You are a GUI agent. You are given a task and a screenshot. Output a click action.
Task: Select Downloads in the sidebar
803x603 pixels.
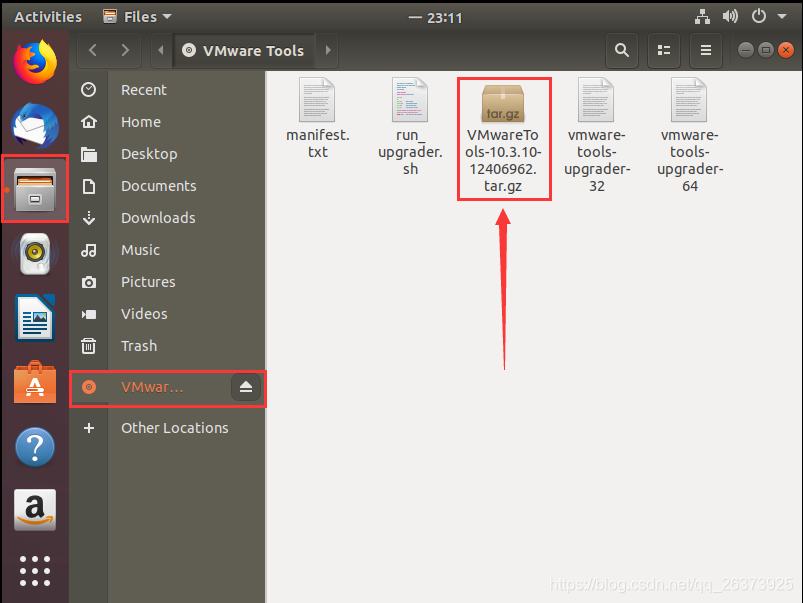click(x=168, y=218)
